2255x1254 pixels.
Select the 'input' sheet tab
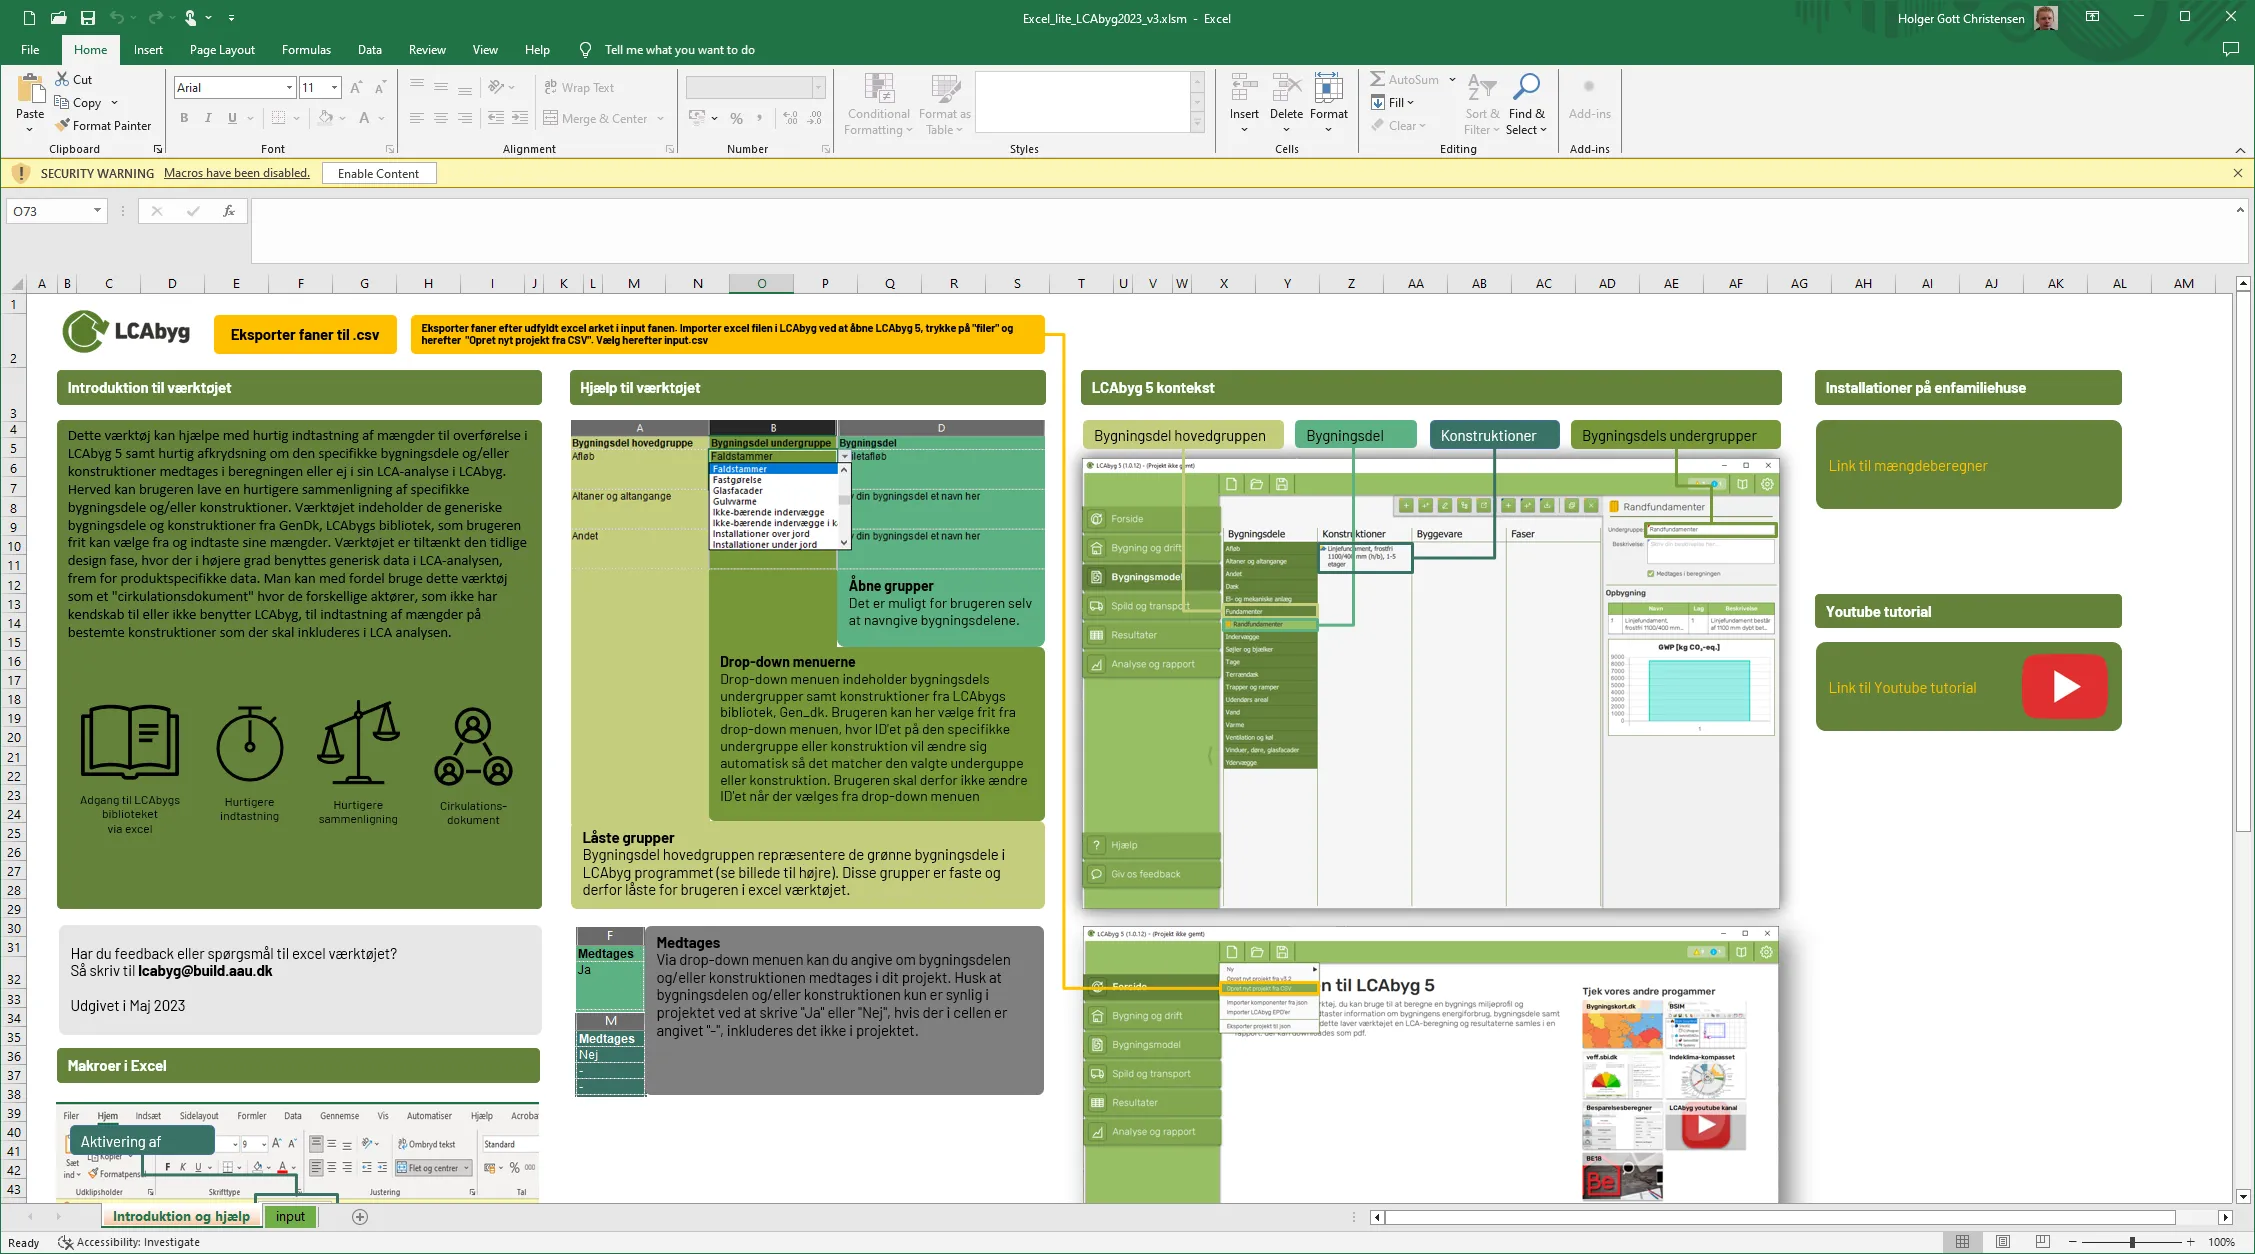pos(291,1216)
